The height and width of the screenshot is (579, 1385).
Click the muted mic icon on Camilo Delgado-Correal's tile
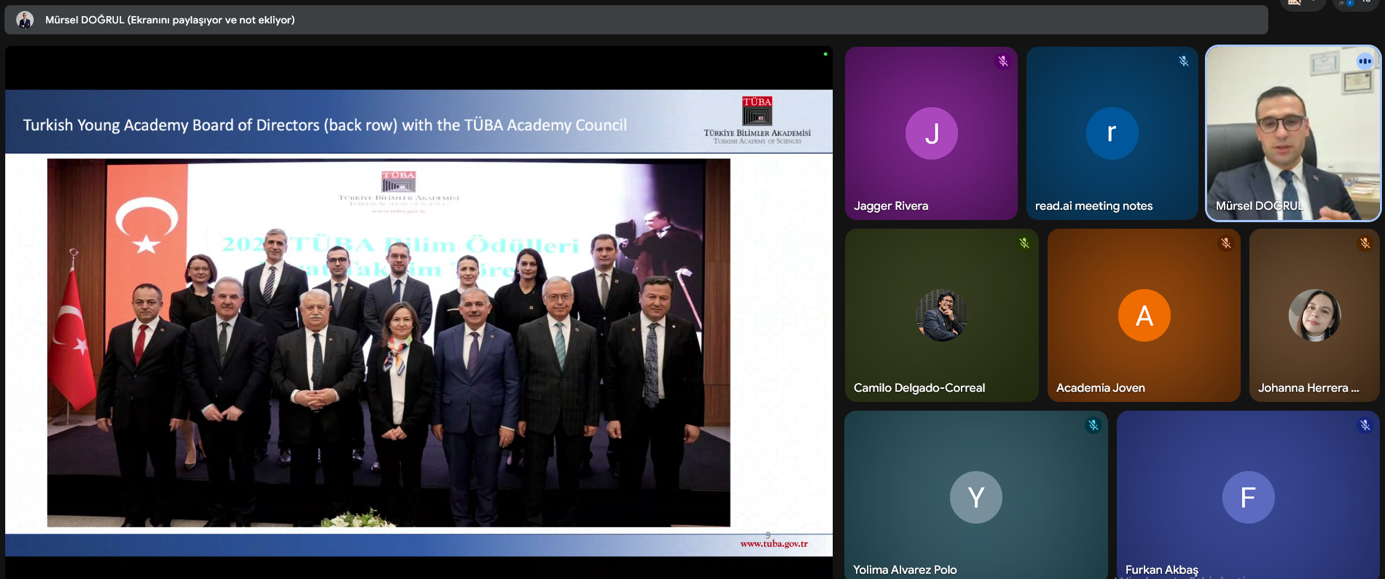[1024, 243]
